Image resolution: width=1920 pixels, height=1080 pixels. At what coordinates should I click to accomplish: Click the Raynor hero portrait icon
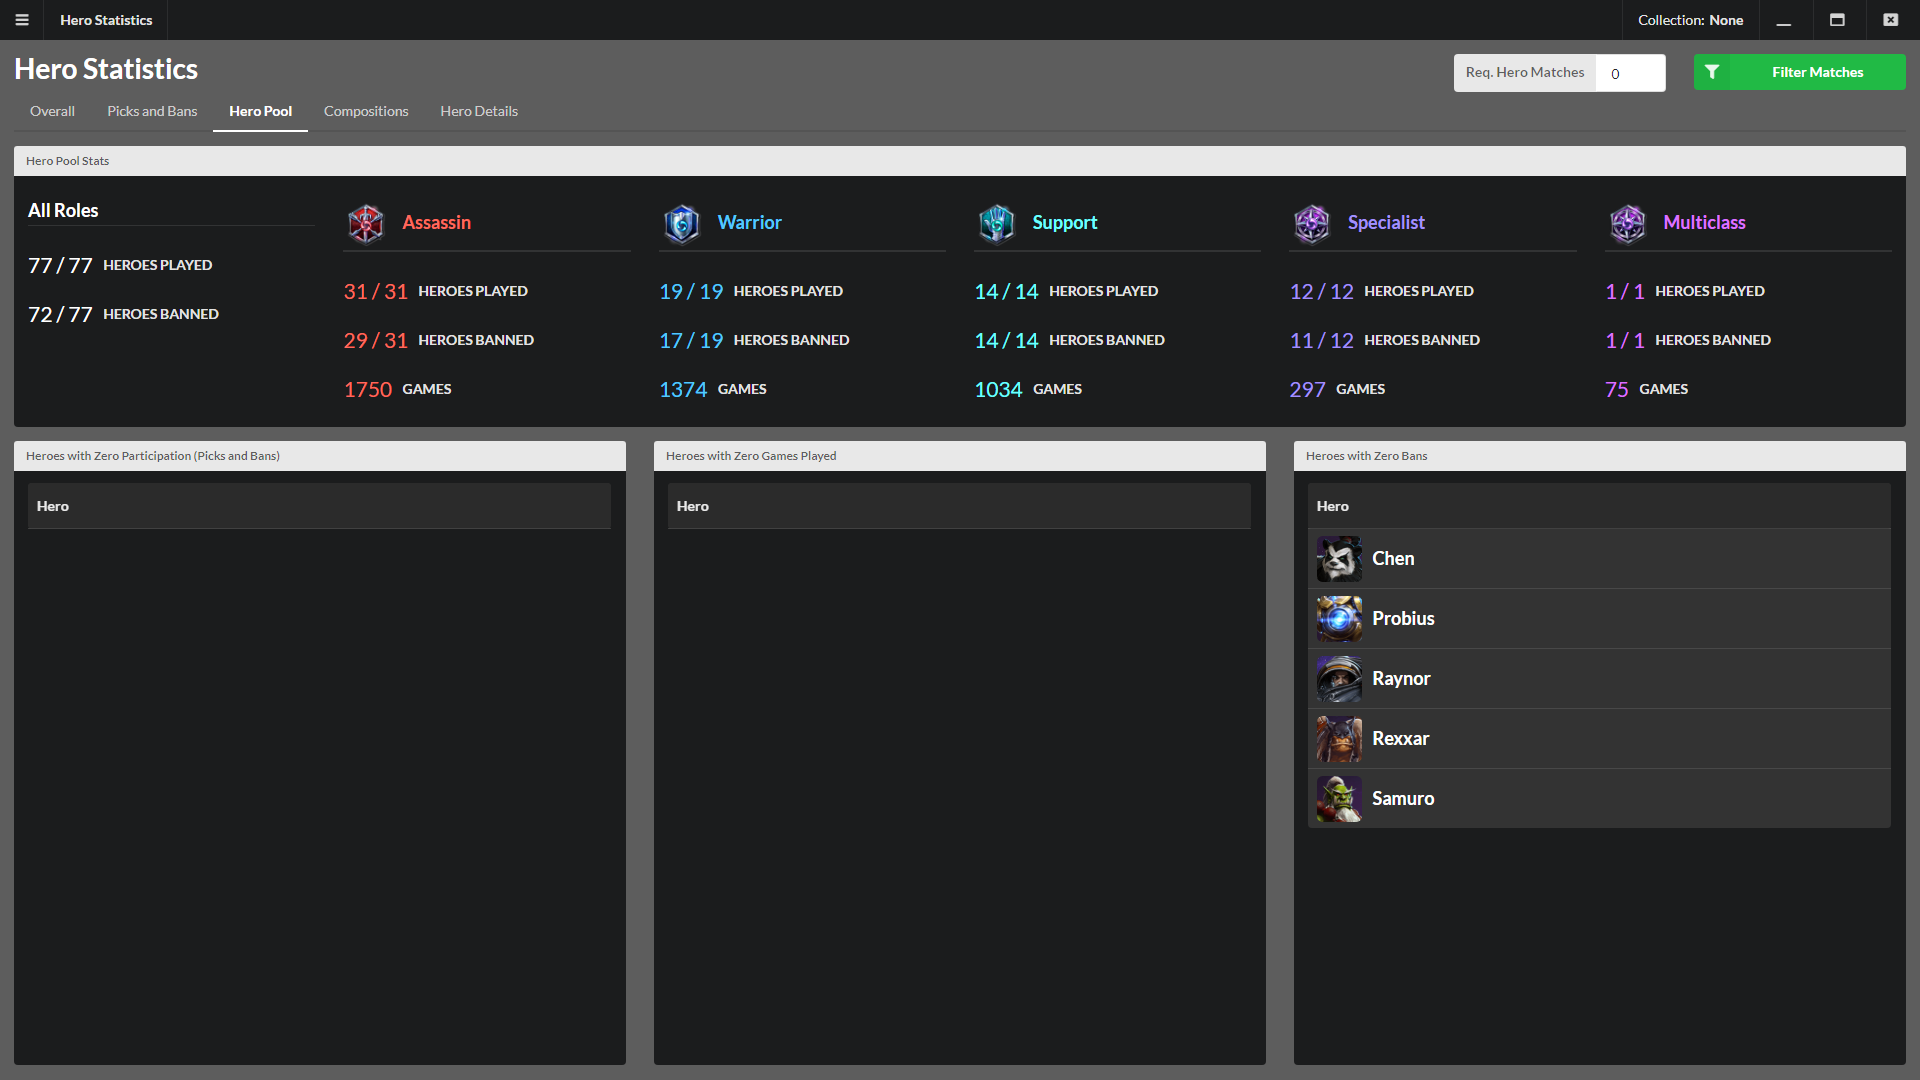coord(1336,676)
